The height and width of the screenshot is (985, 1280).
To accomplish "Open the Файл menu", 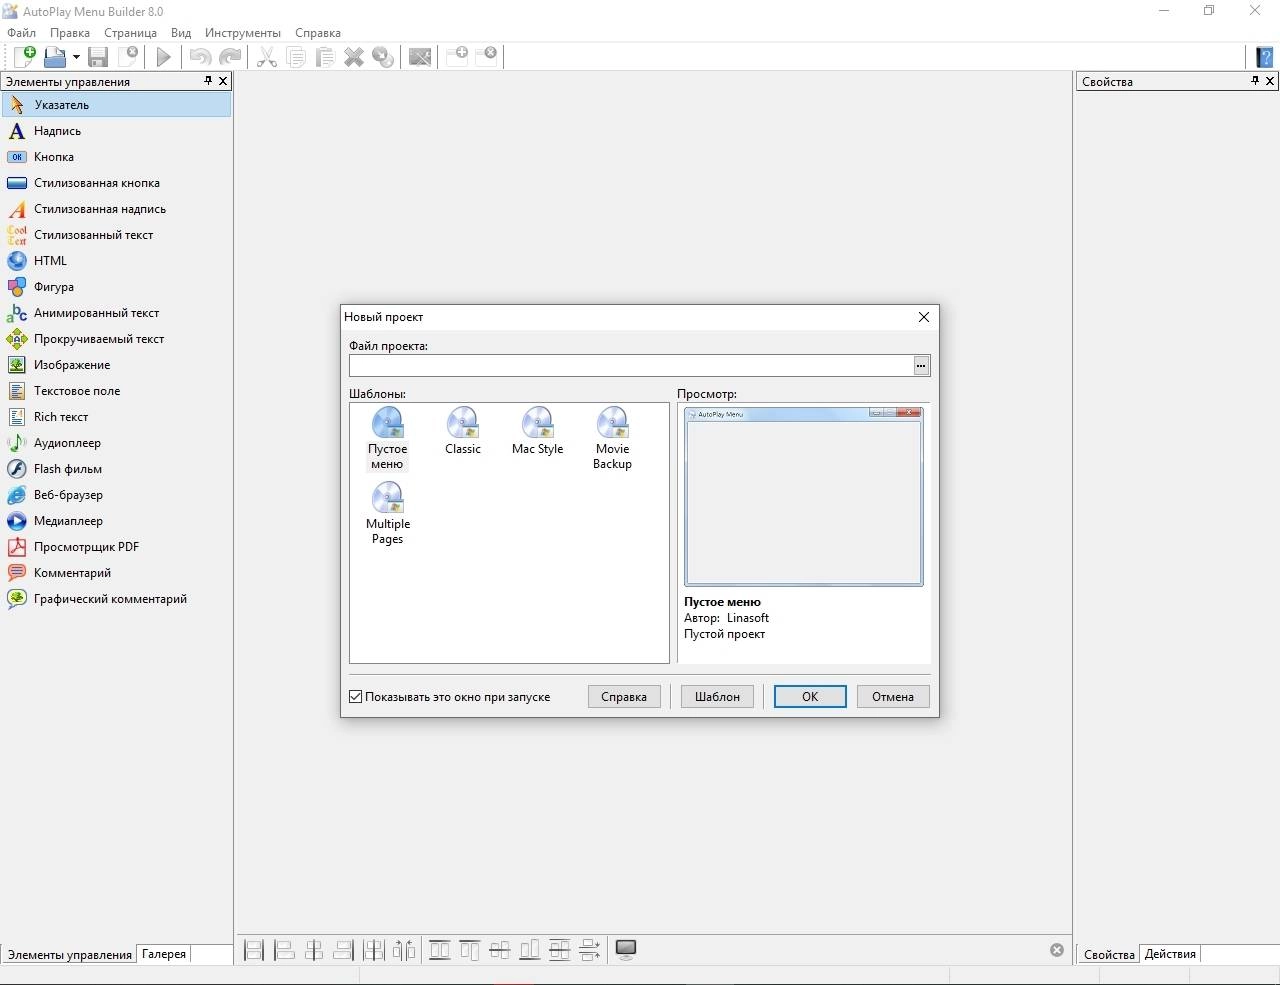I will (x=21, y=33).
